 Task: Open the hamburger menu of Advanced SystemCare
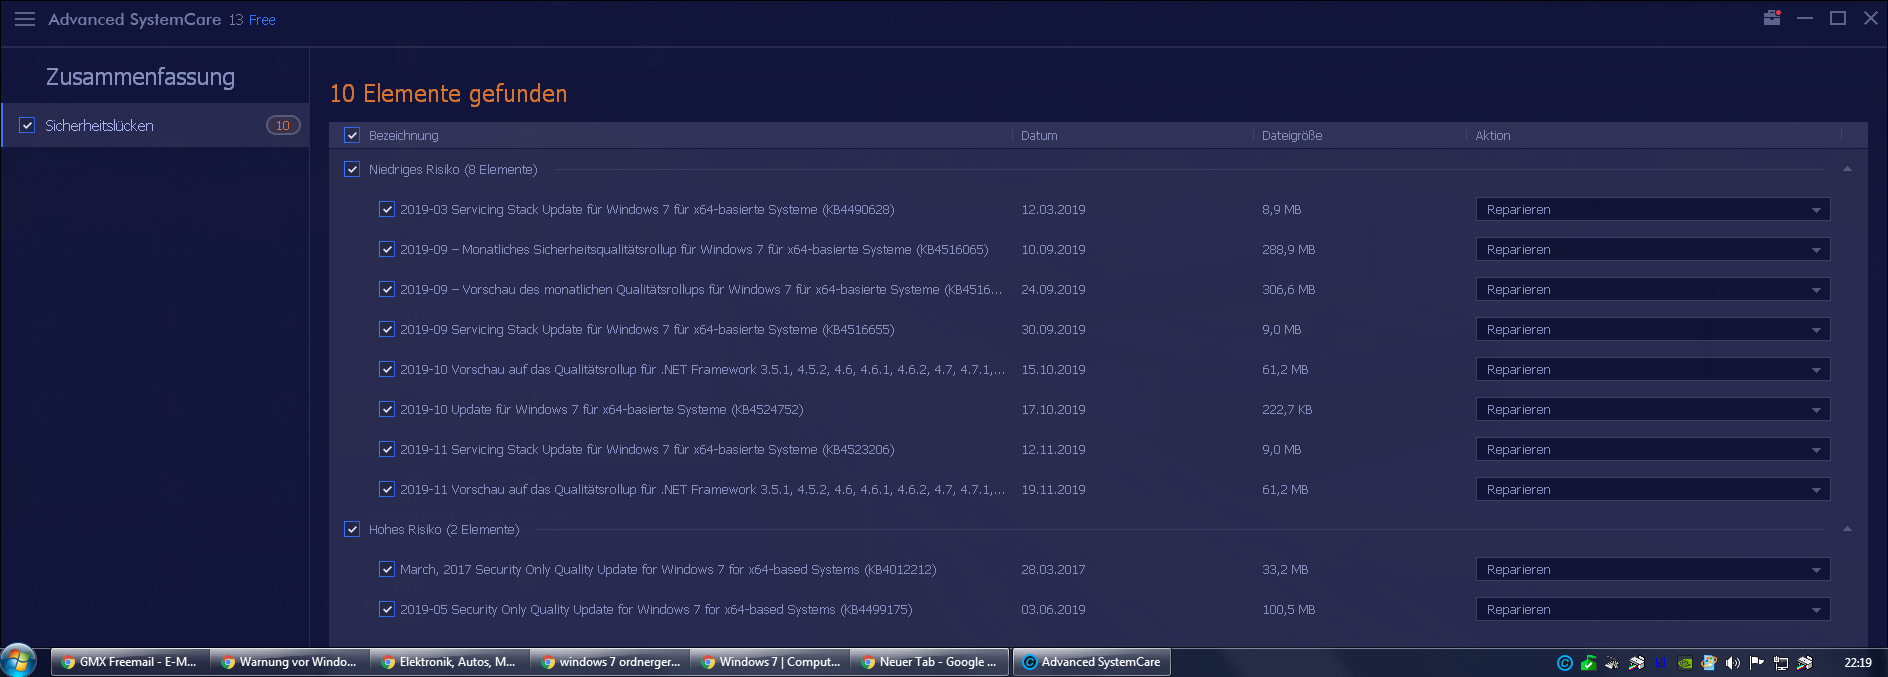25,19
